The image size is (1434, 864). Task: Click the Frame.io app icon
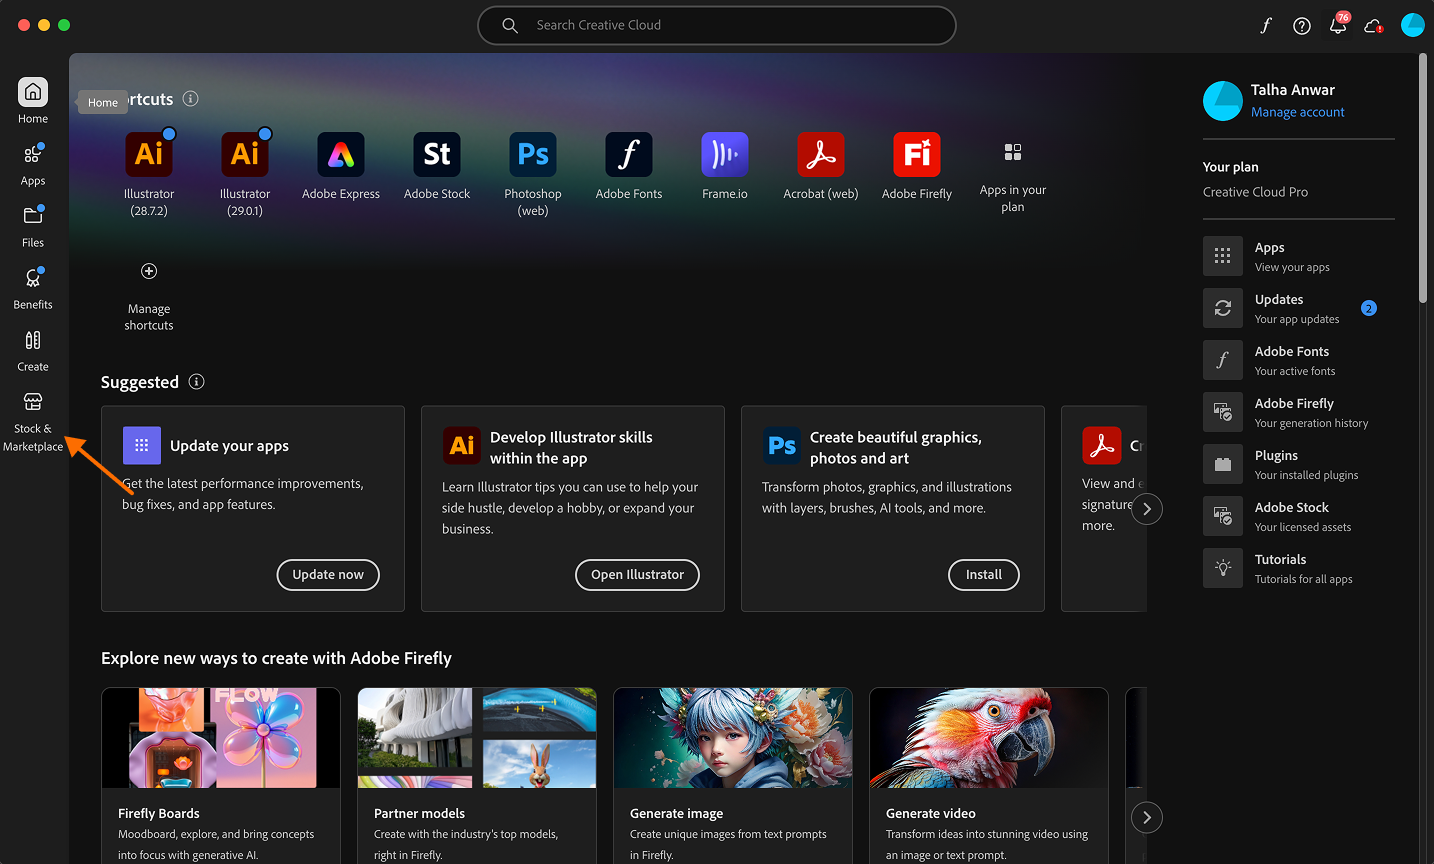click(724, 155)
